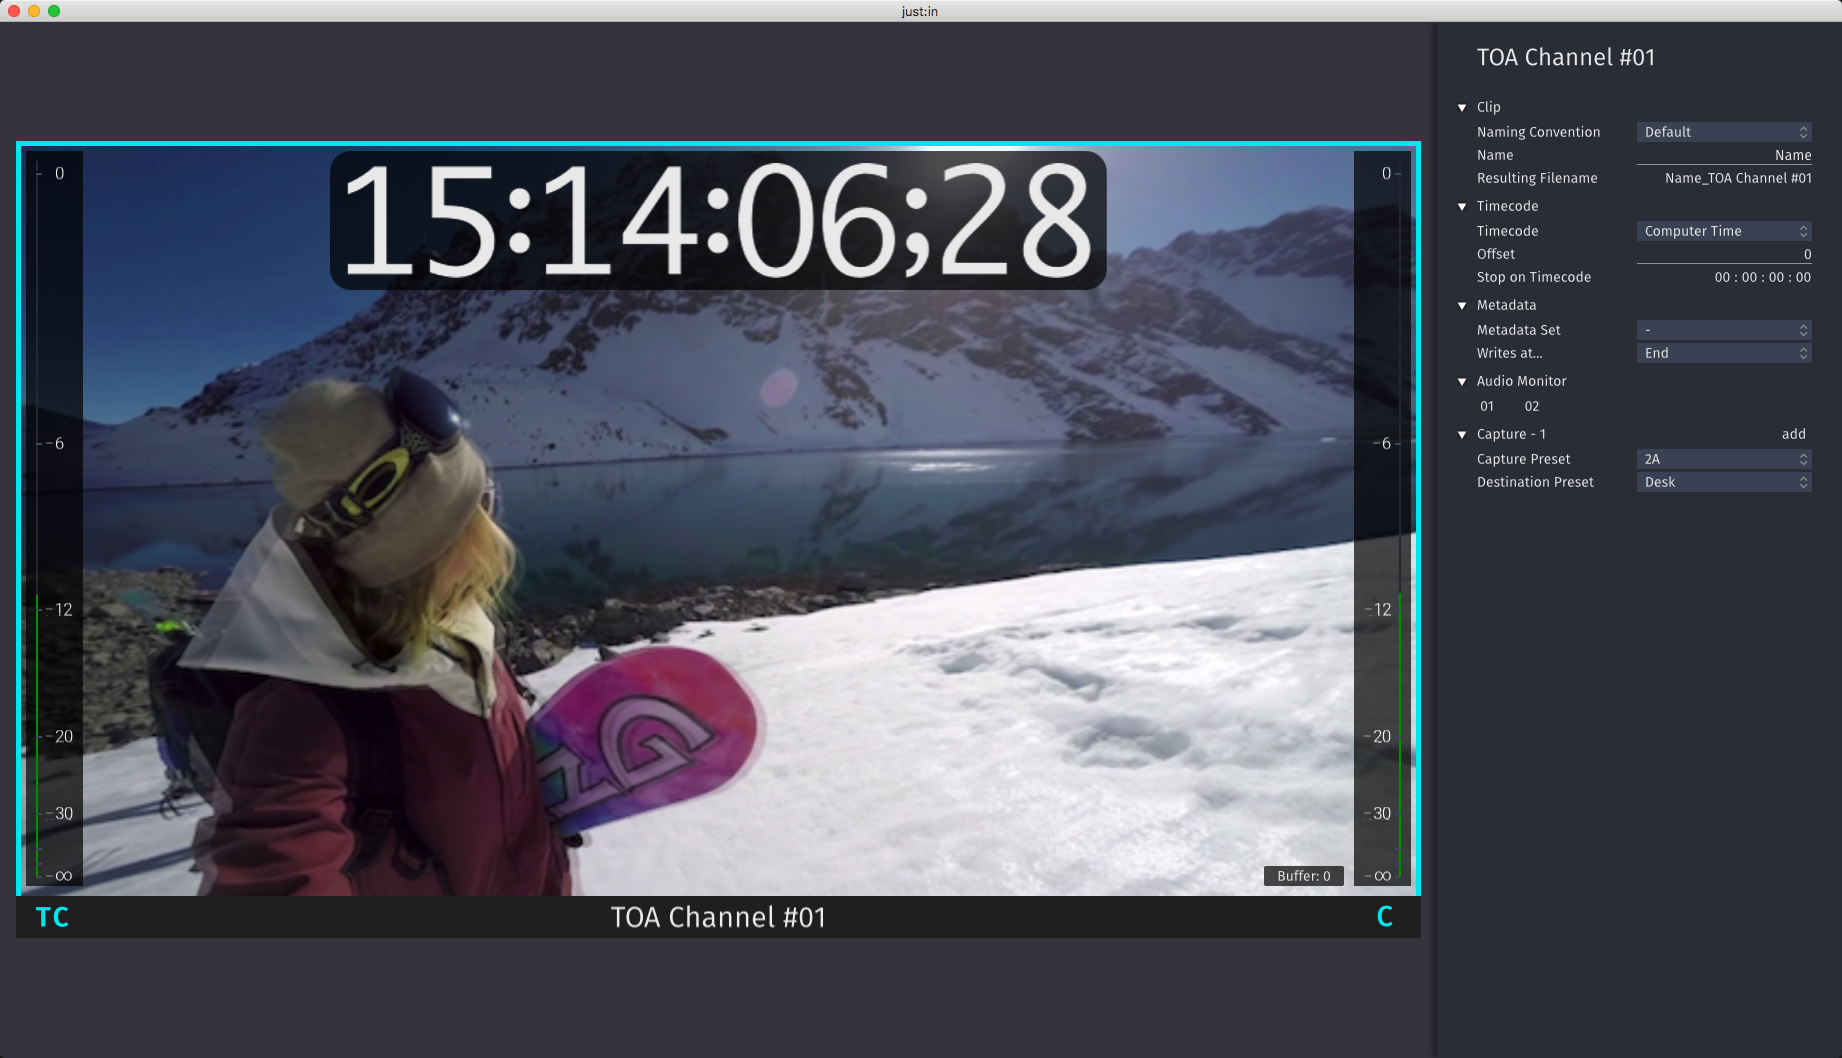Click the C capture indicator

pyautogui.click(x=1385, y=917)
